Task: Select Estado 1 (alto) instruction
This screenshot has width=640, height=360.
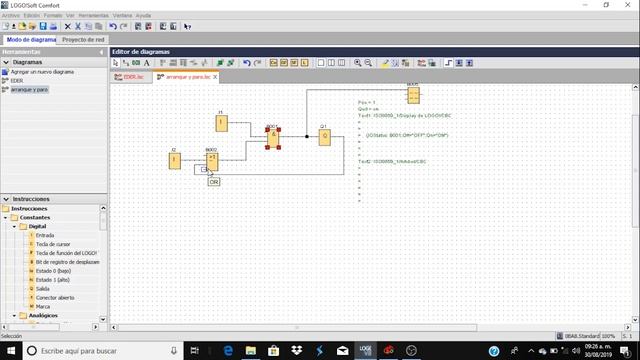Action: [53, 280]
